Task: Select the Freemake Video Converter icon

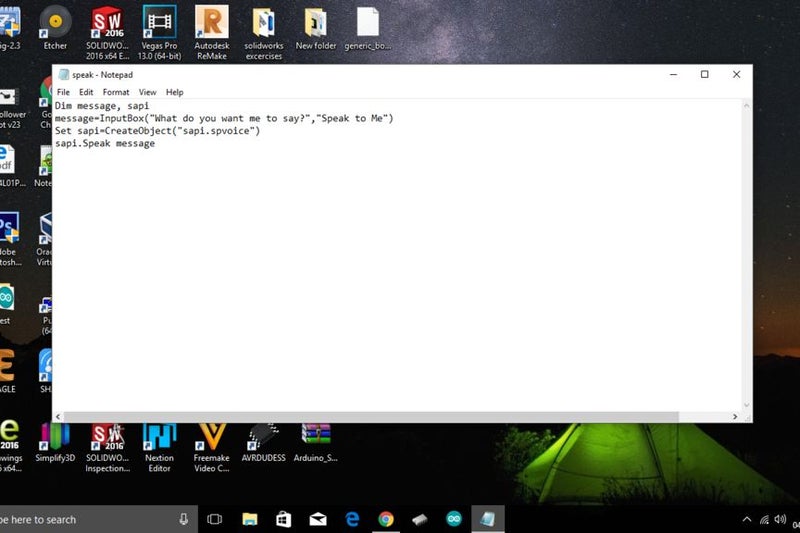Action: tap(212, 448)
